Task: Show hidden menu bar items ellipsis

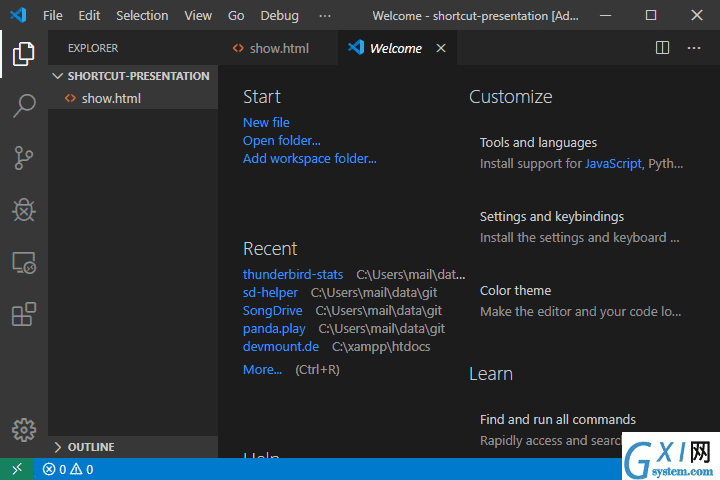Action: [x=325, y=16]
